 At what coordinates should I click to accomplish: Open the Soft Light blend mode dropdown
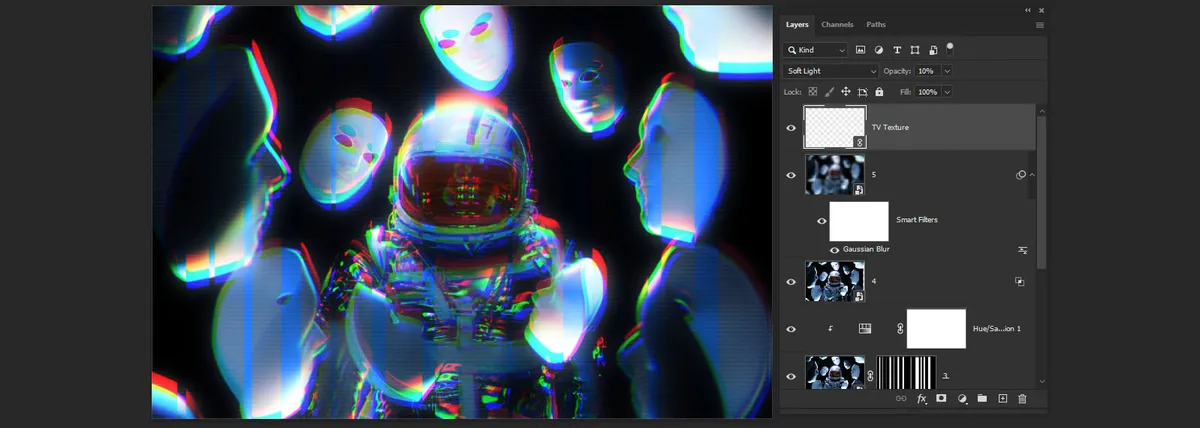[831, 71]
